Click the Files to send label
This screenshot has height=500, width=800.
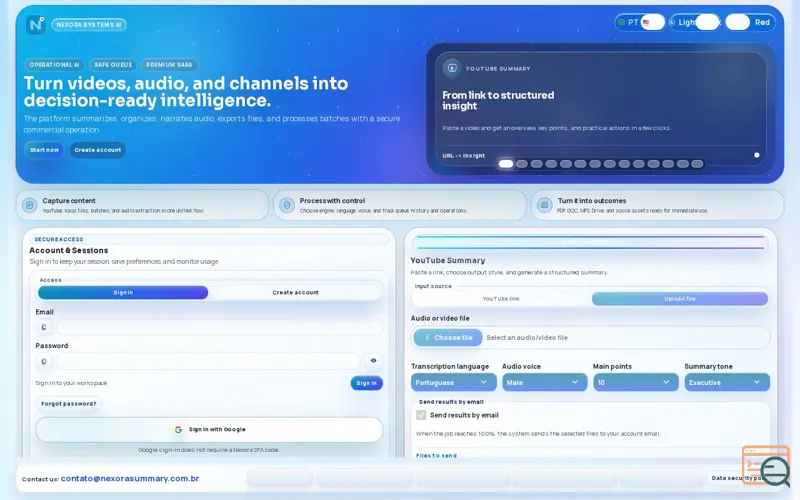(436, 455)
